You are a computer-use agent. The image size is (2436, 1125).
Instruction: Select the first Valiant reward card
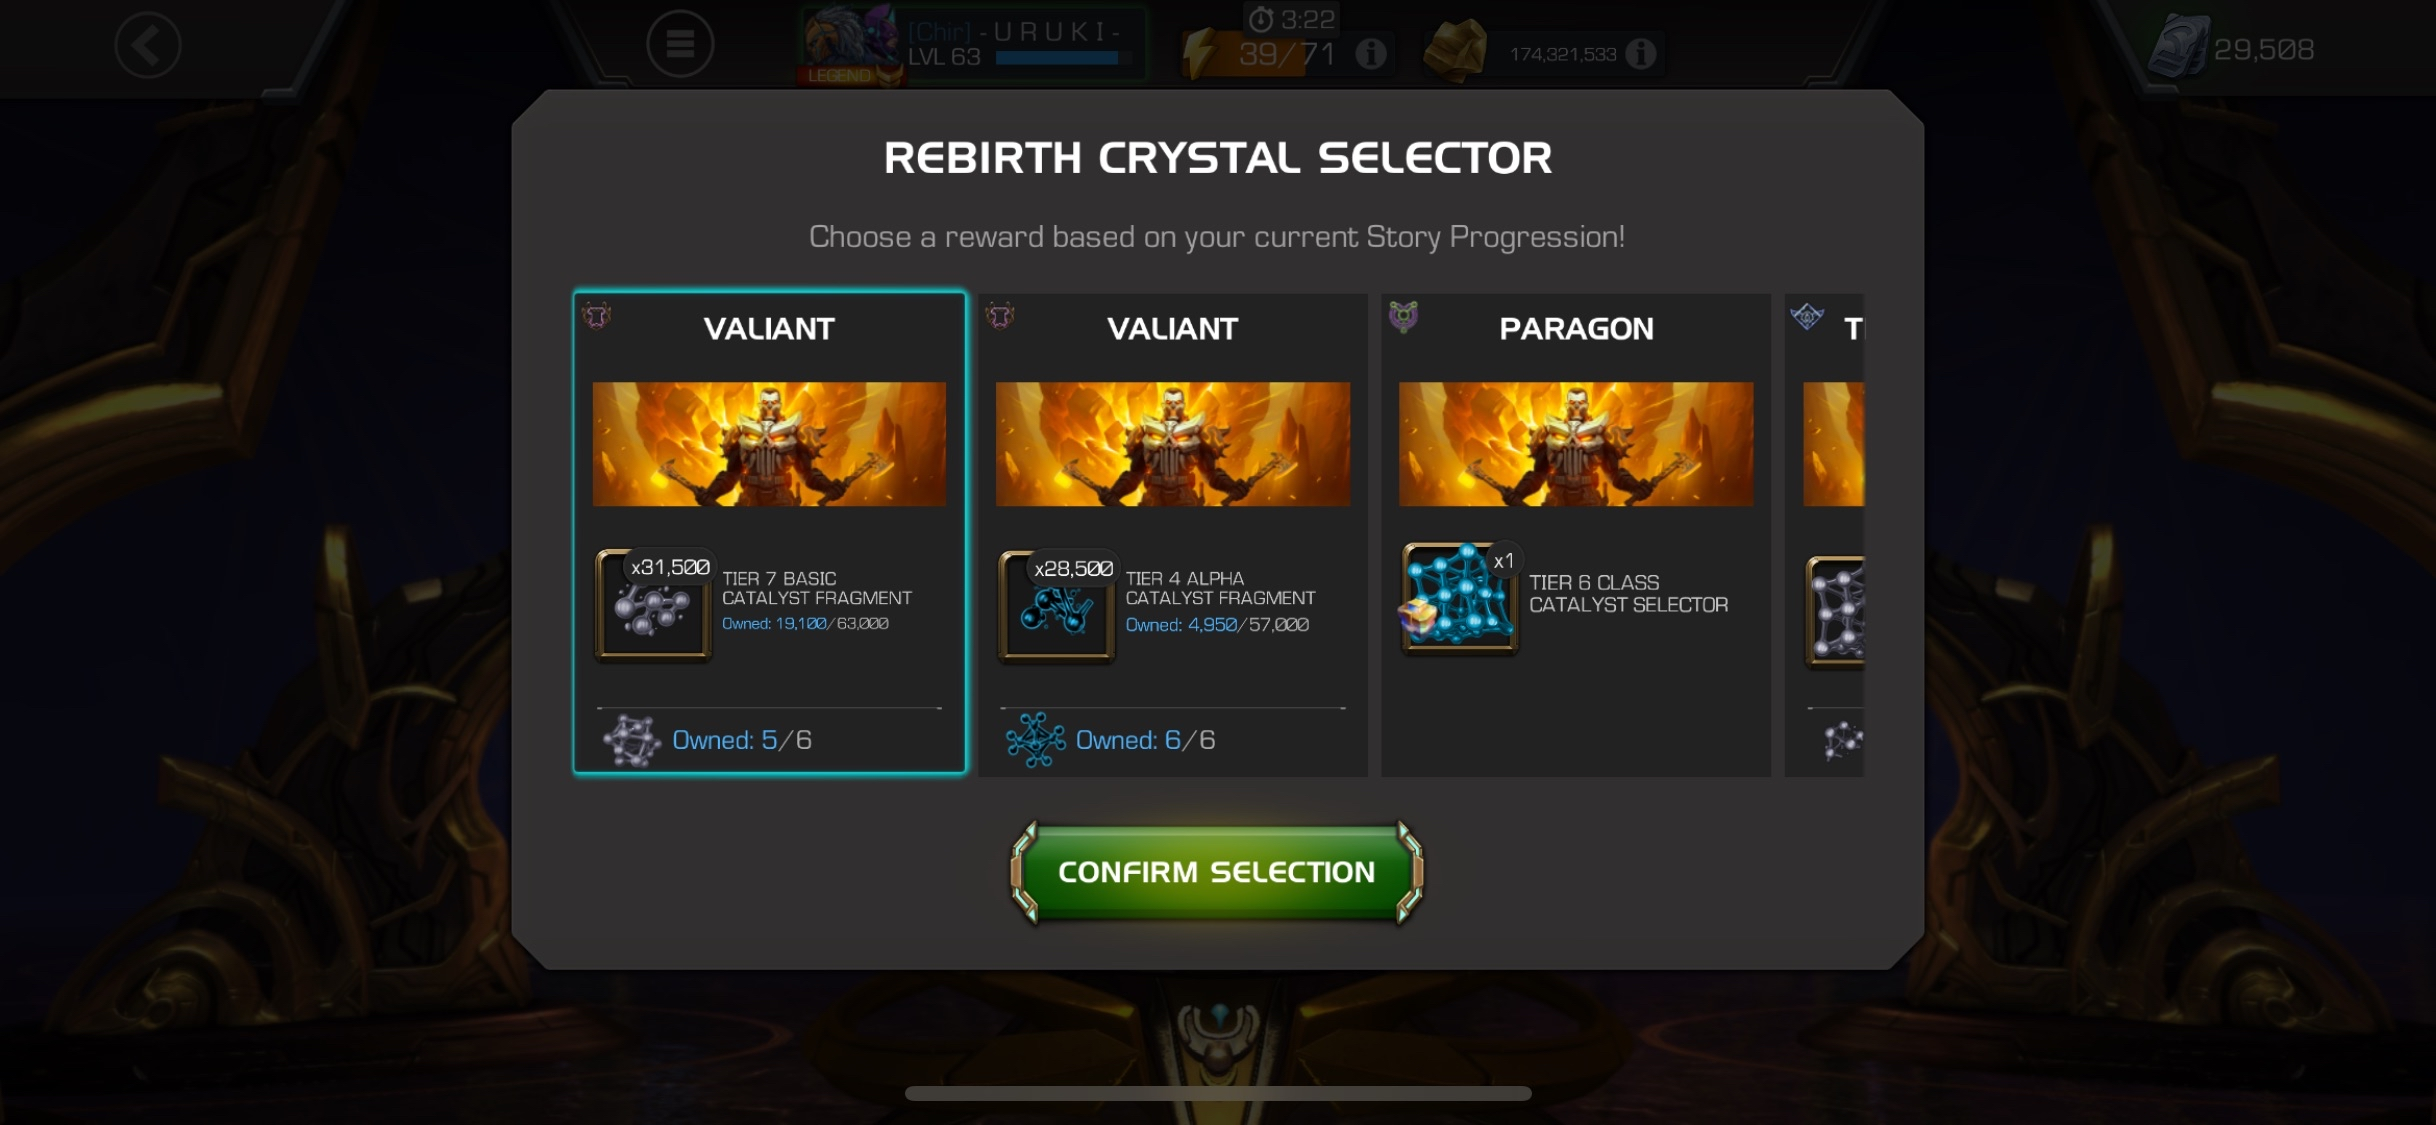coord(769,533)
